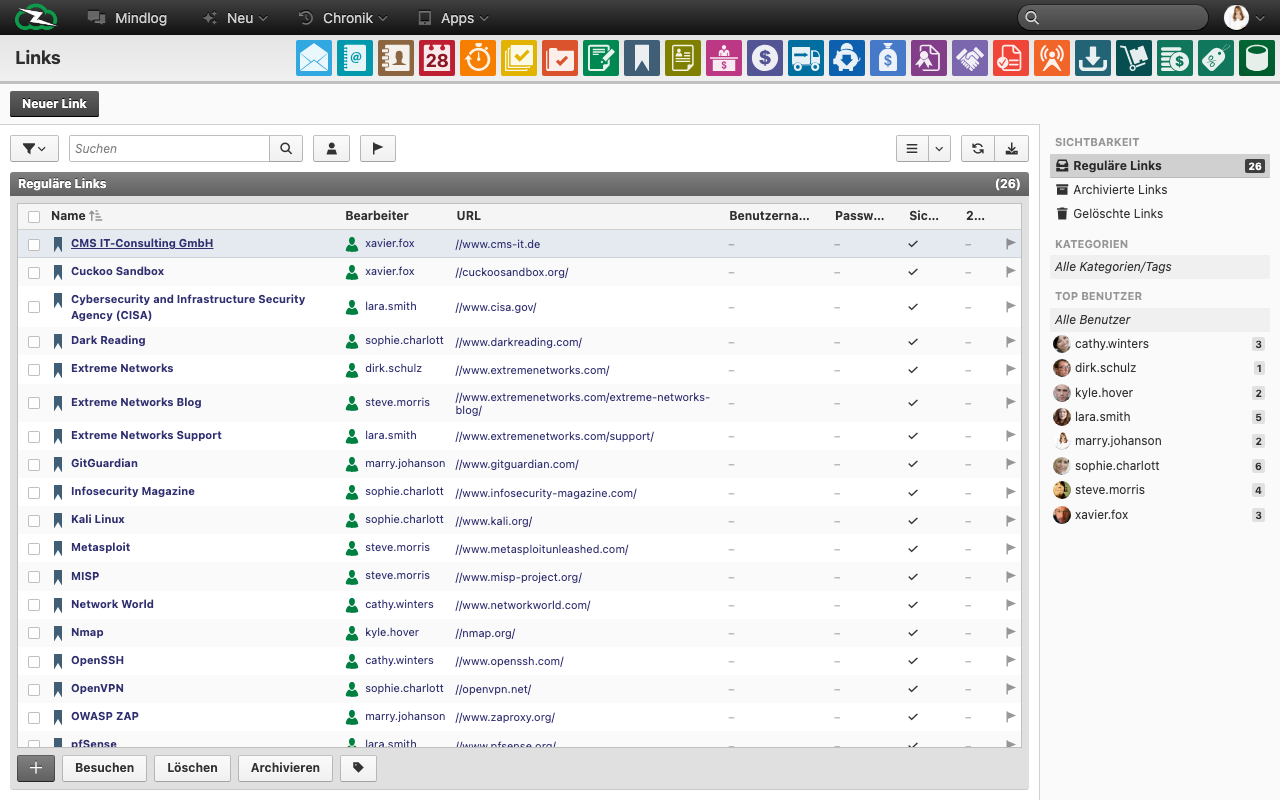The width and height of the screenshot is (1280, 800).
Task: Check the OpenVPN row checkbox
Action: pos(34,689)
